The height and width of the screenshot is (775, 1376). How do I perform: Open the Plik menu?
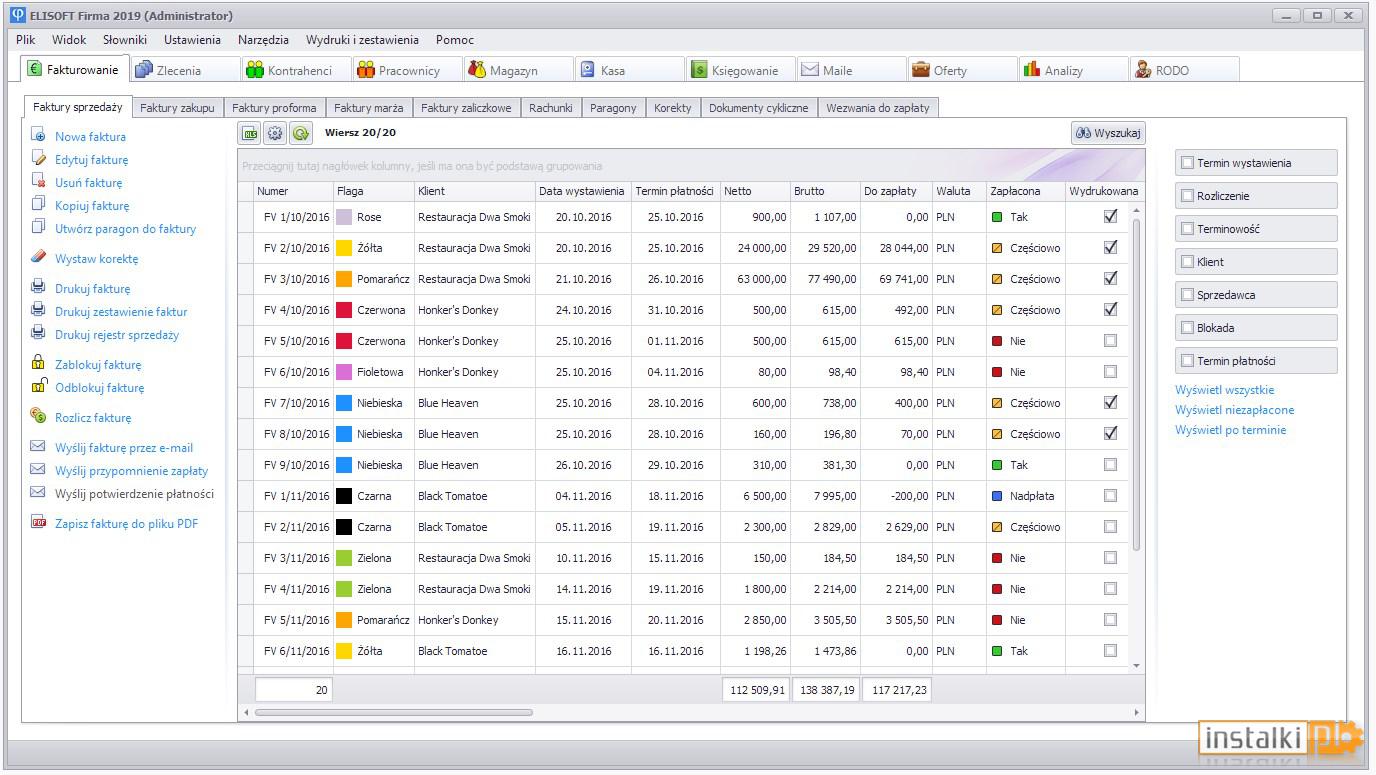(x=25, y=40)
